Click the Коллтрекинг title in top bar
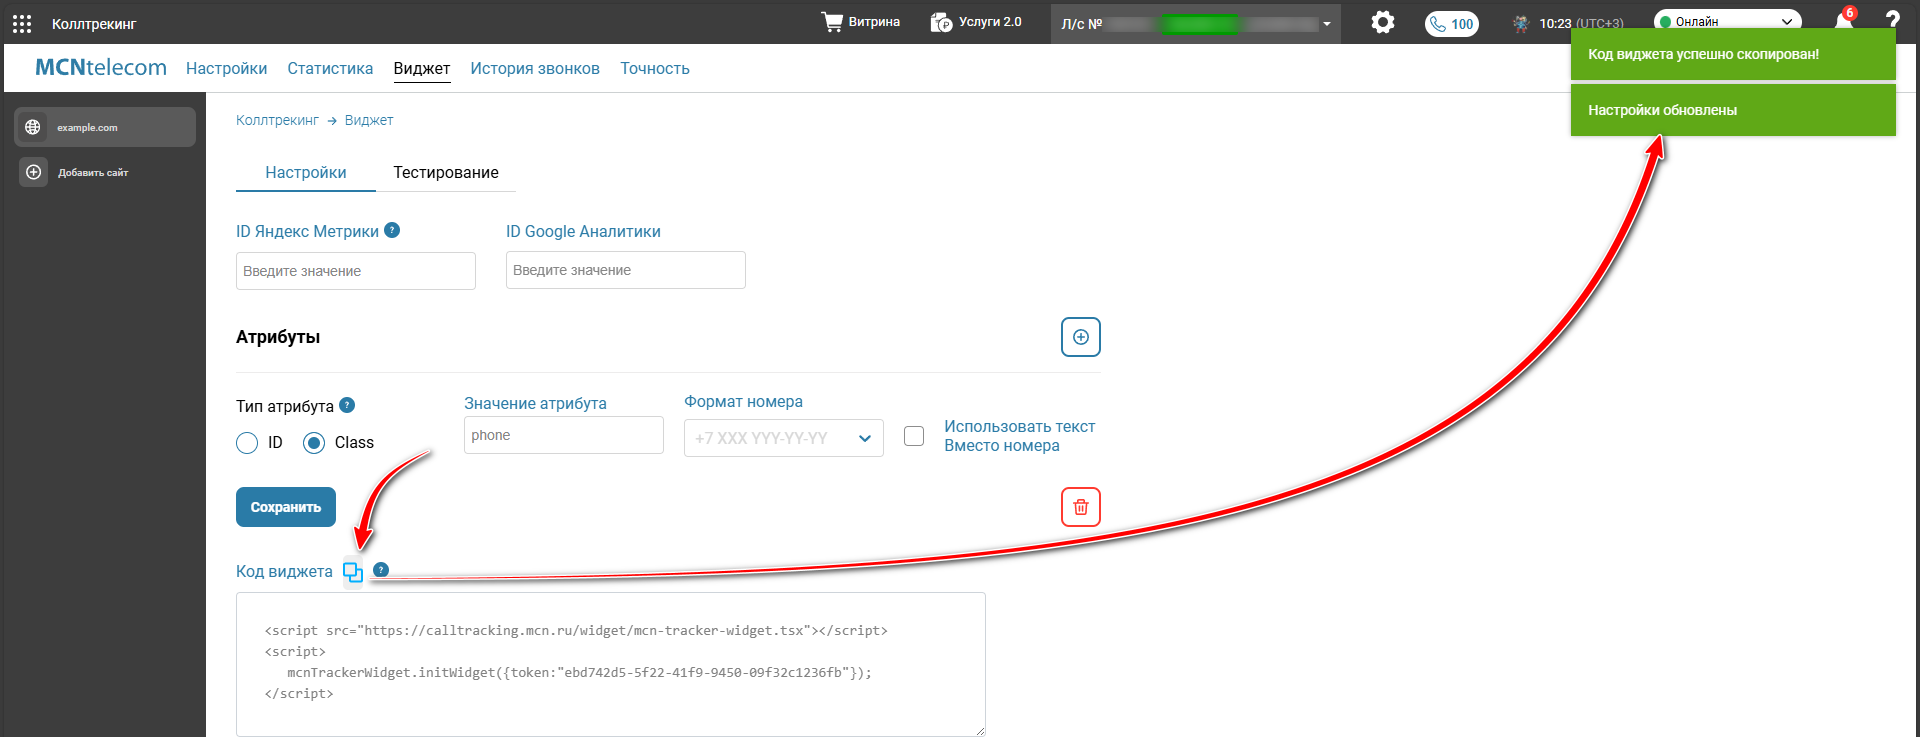 94,23
